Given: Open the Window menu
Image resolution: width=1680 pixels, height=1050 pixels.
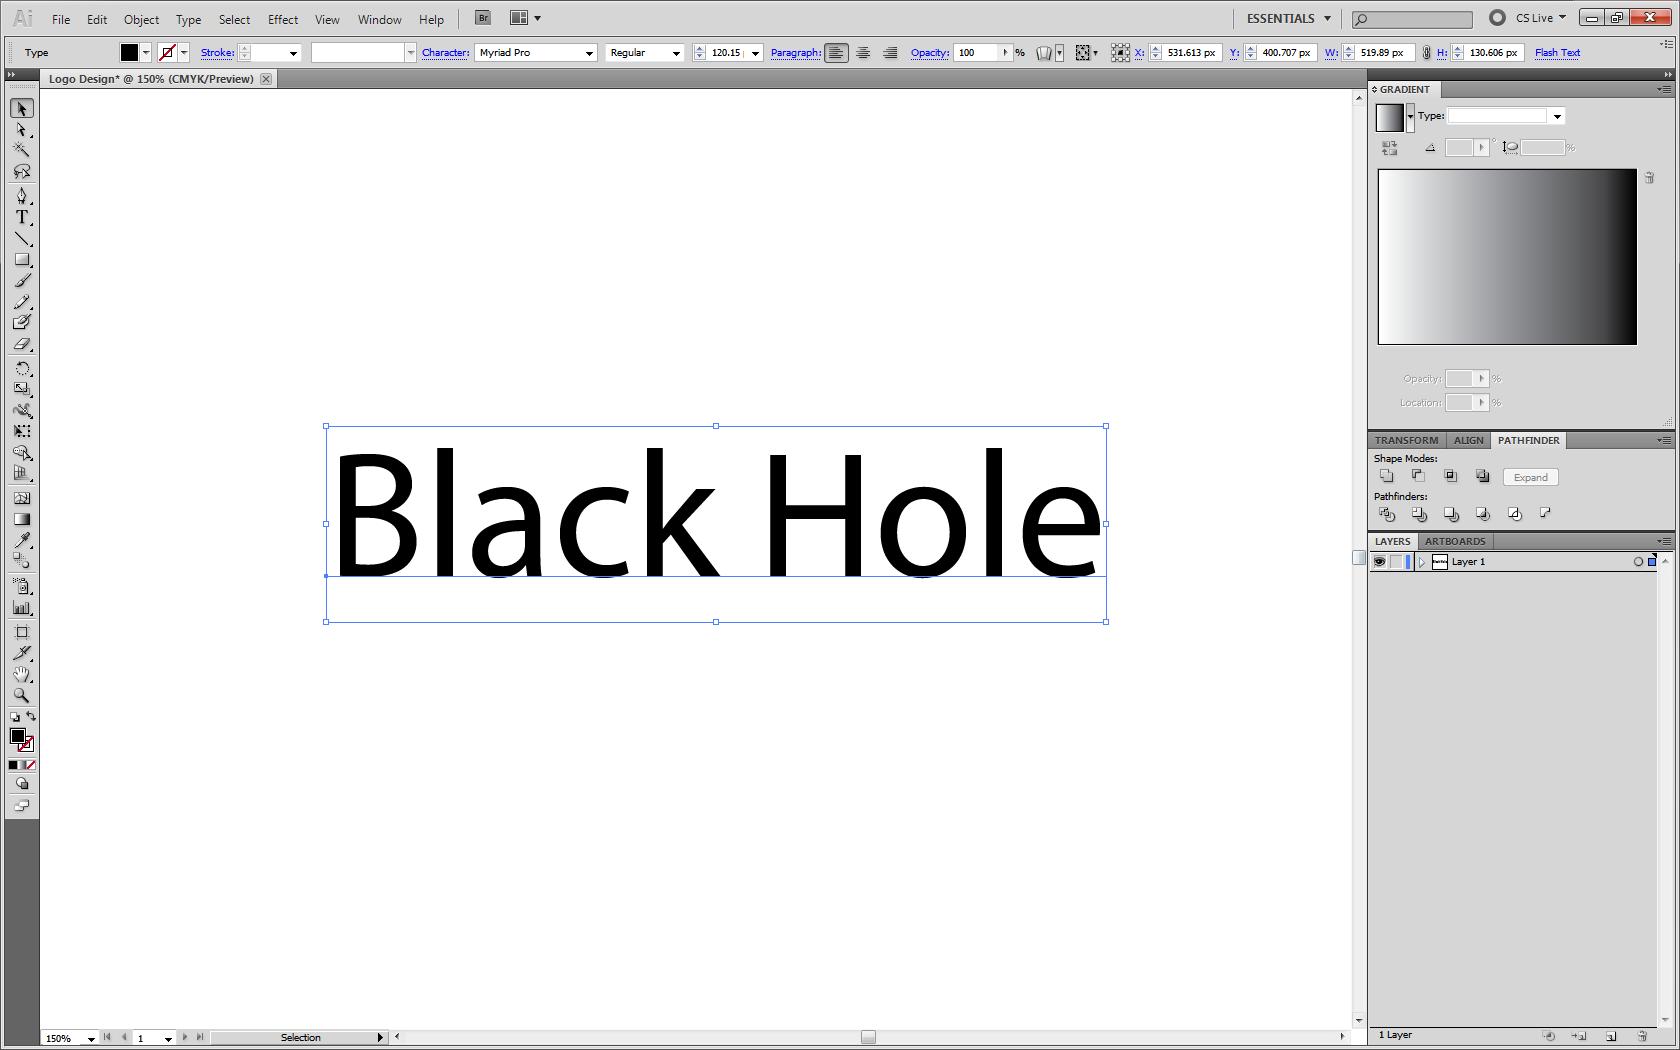Looking at the screenshot, I should click(x=380, y=19).
